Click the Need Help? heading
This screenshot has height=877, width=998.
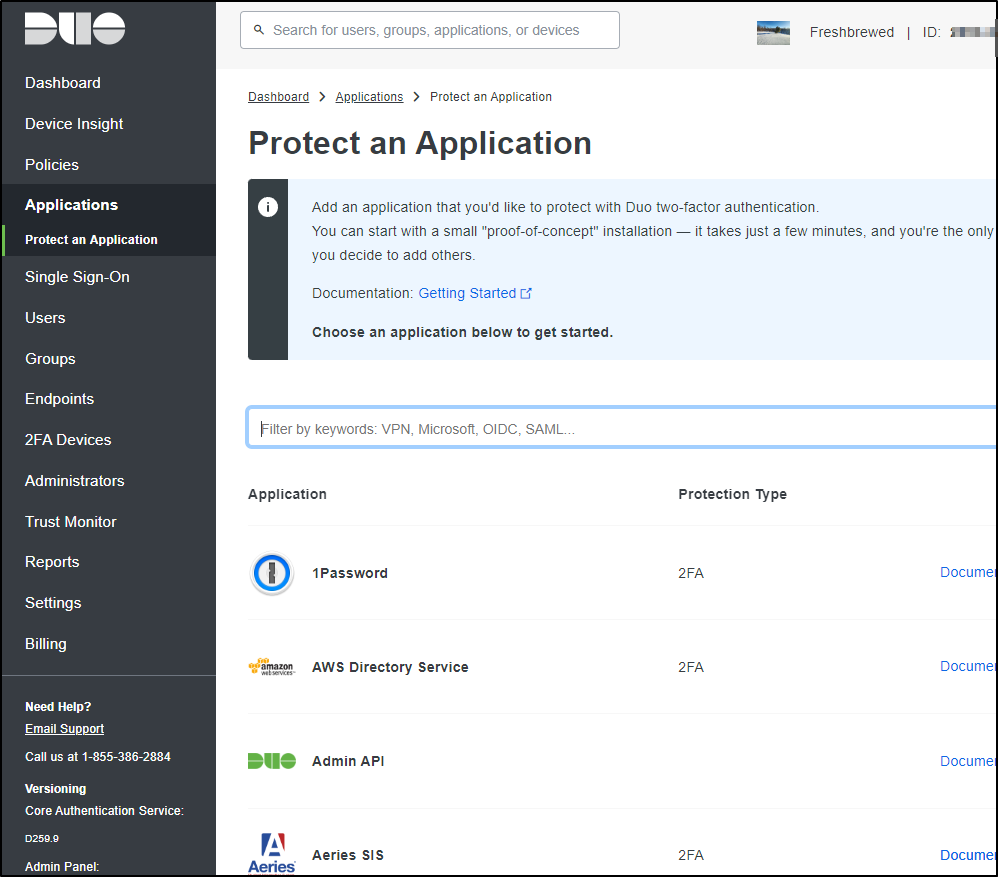tap(58, 706)
